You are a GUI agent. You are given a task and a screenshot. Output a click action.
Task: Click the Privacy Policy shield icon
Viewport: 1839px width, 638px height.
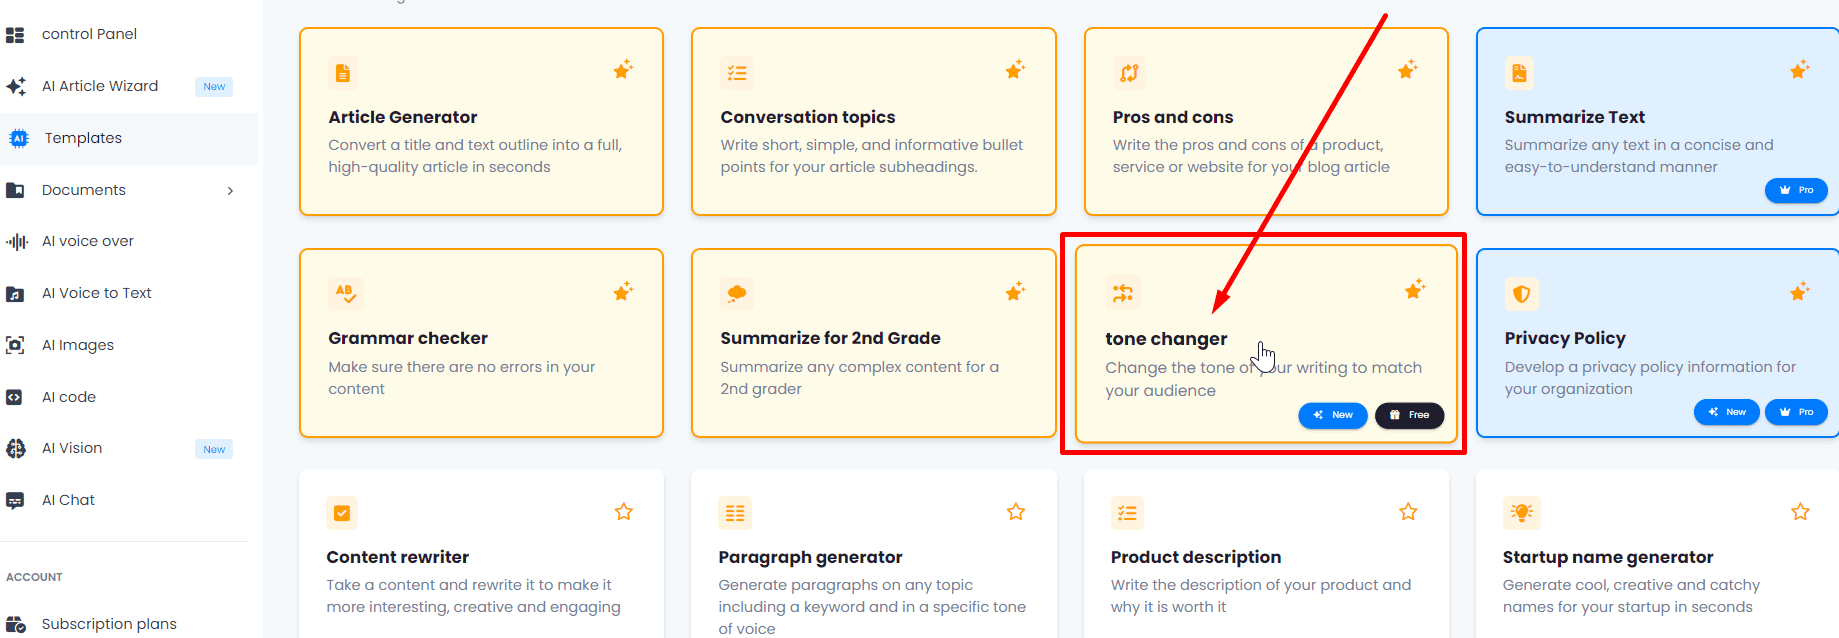[1521, 294]
